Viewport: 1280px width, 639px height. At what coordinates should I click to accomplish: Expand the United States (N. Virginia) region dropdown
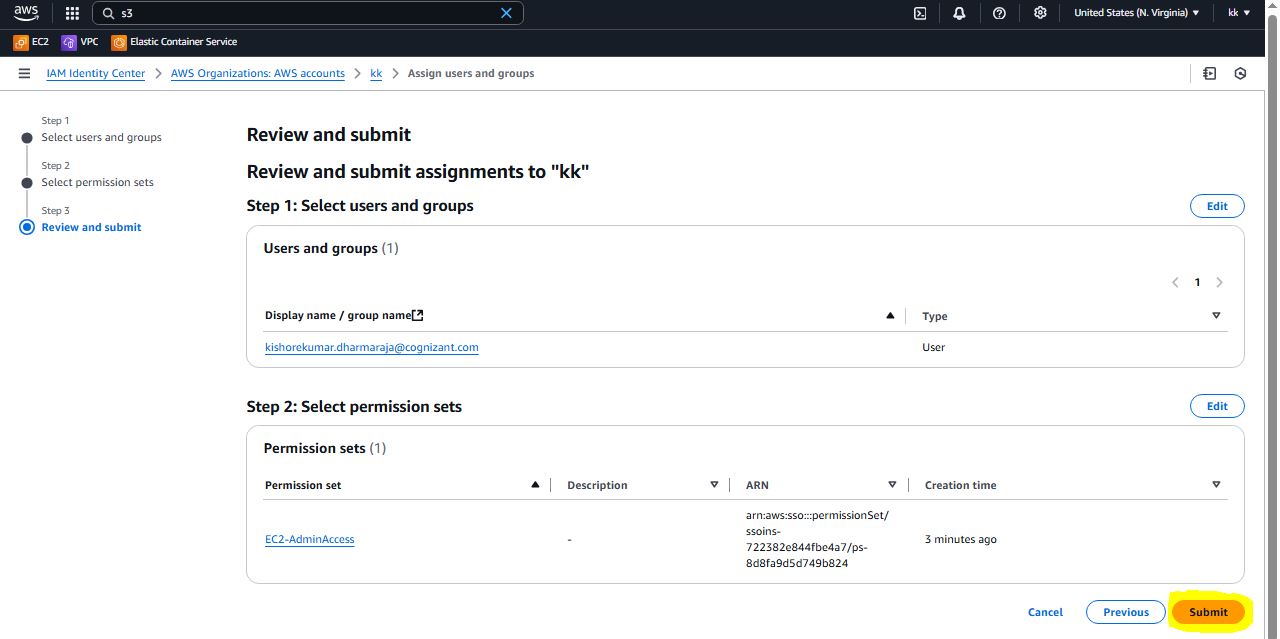pyautogui.click(x=1136, y=13)
